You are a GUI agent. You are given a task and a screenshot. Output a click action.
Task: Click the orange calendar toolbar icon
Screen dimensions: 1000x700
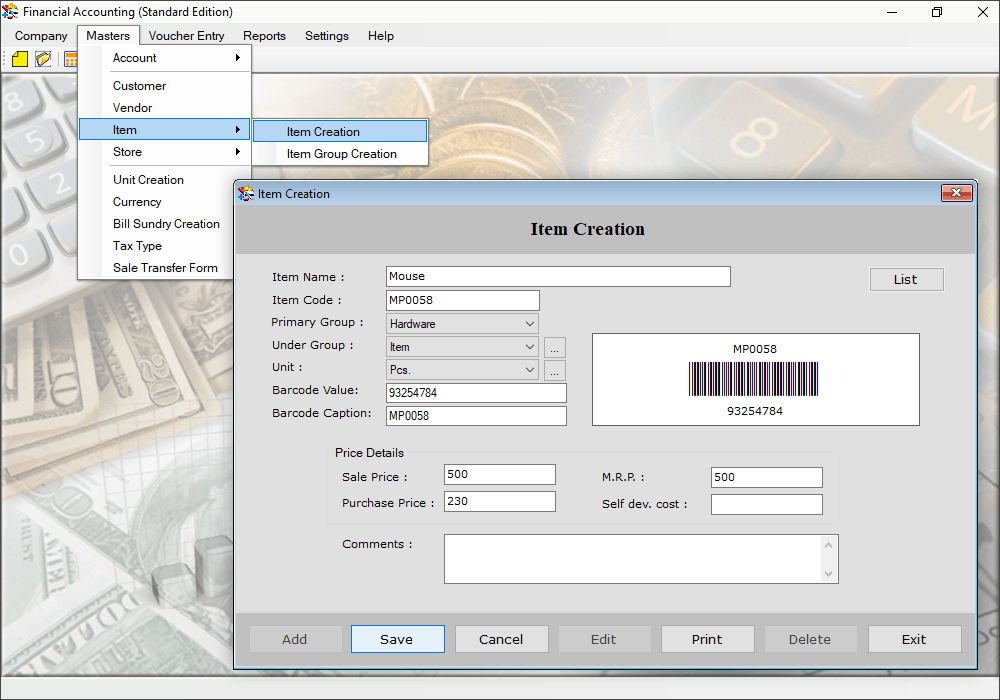tap(70, 60)
